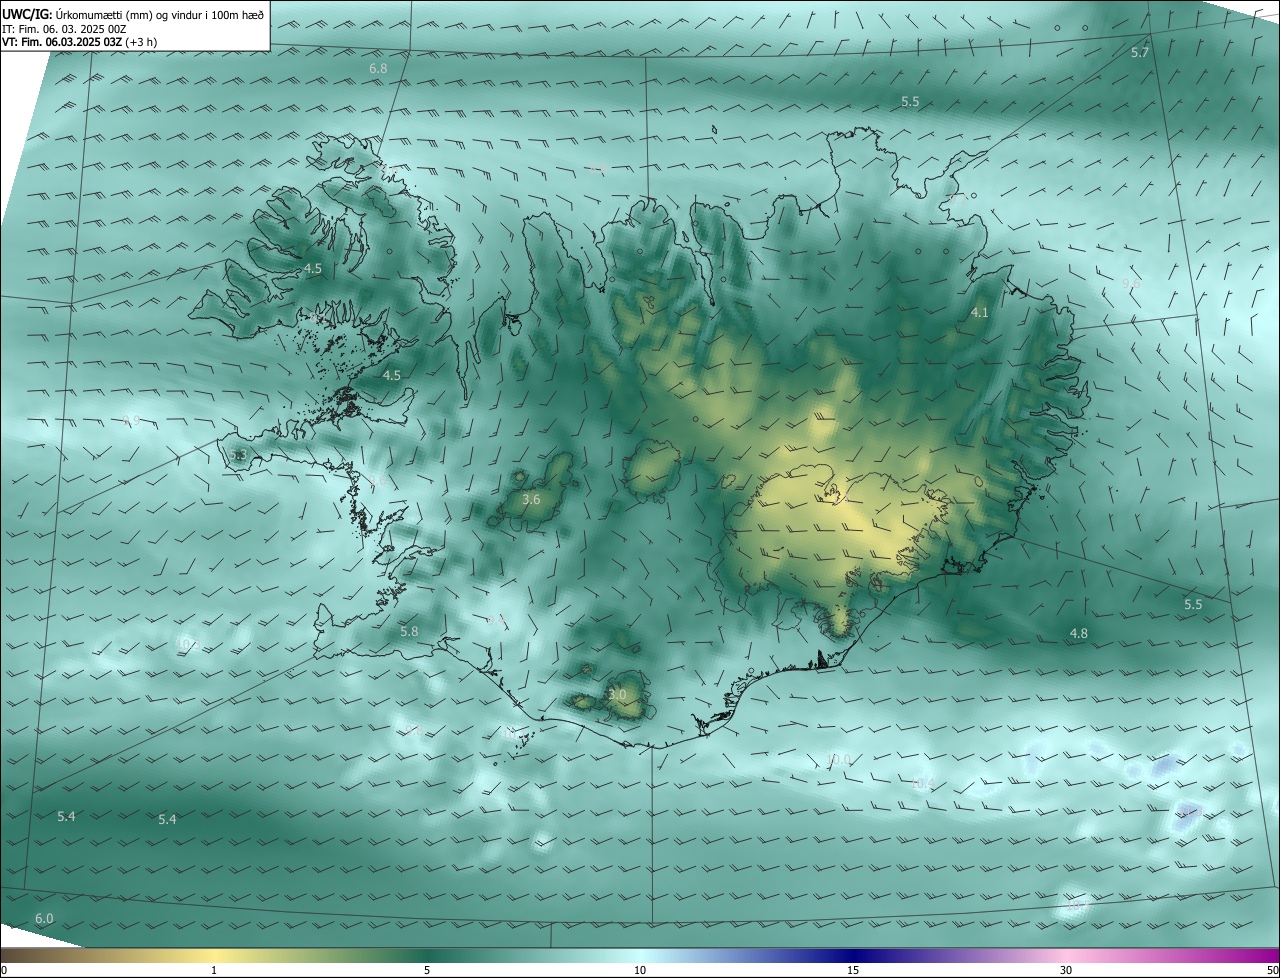Viewport: 1280px width, 978px height.
Task: Click the 3.0 value near the south coast
Action: tap(617, 694)
